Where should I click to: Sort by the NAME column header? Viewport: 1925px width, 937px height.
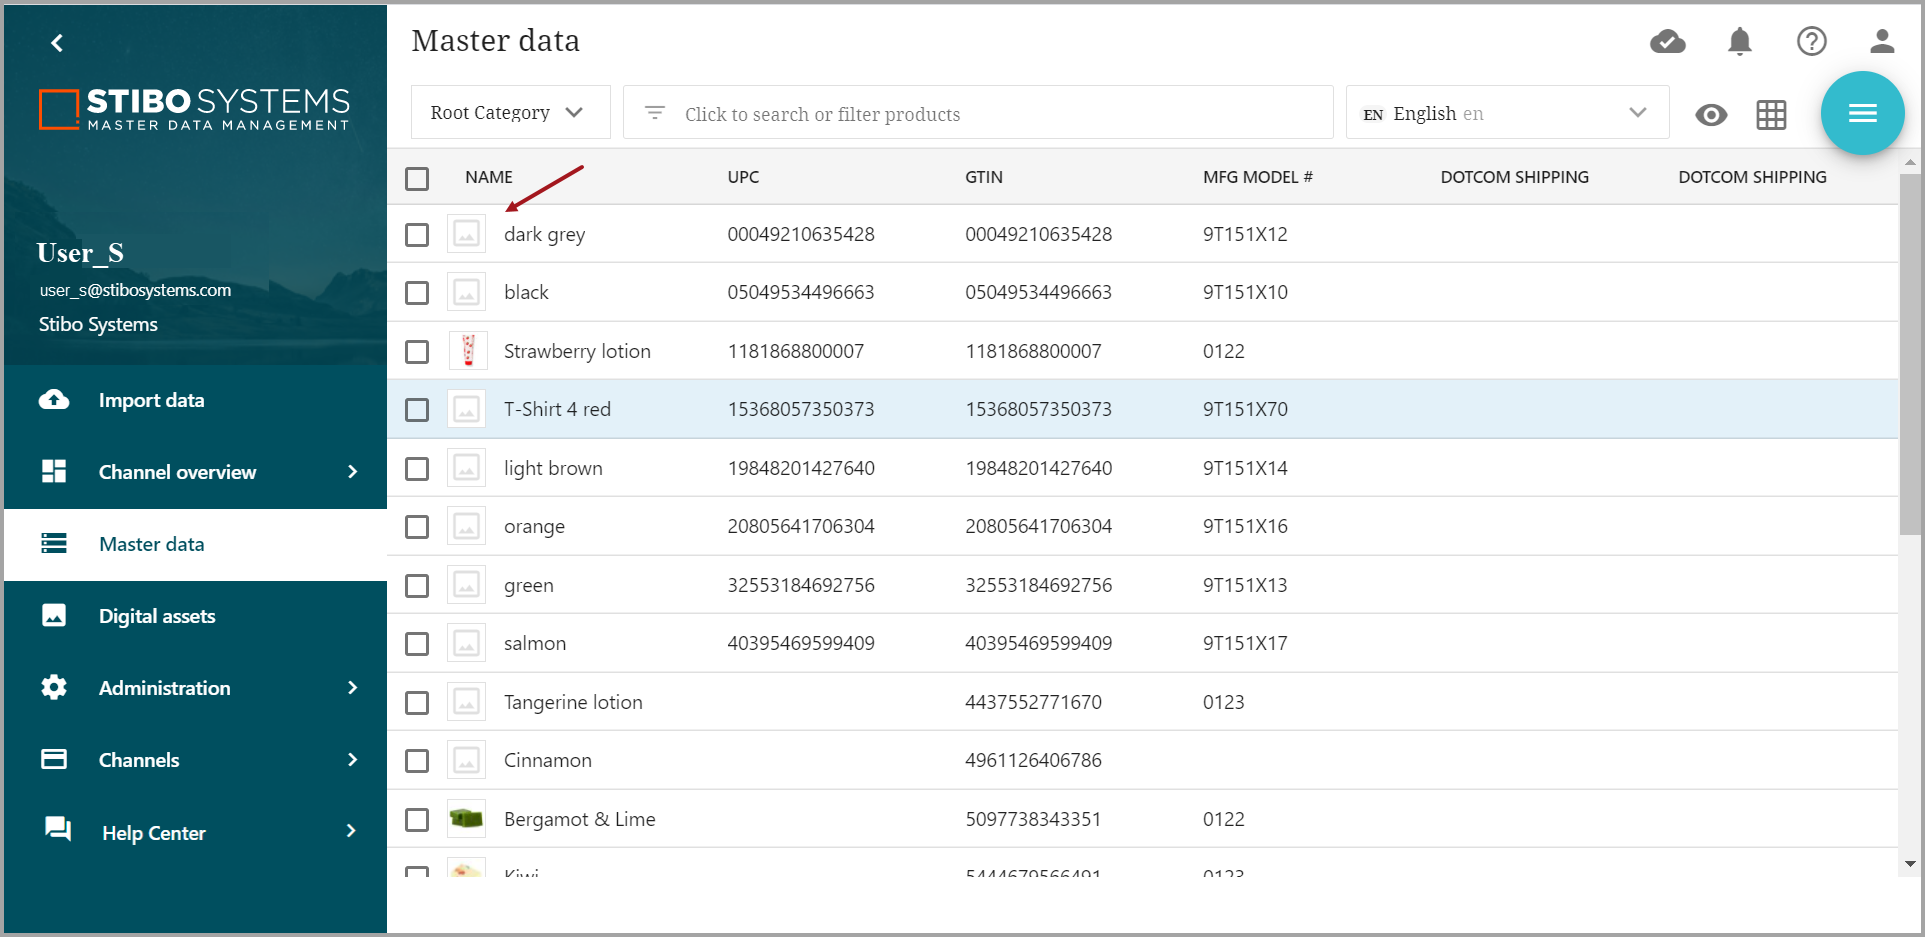[x=488, y=177]
